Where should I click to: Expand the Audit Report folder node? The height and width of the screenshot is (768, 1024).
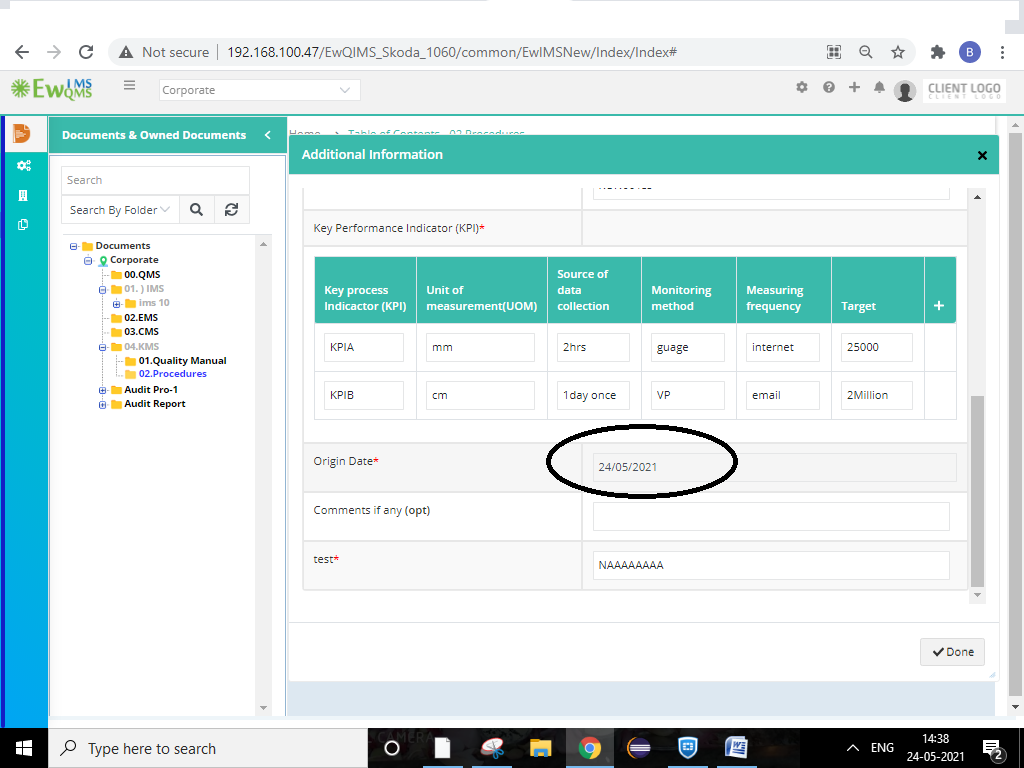point(103,405)
